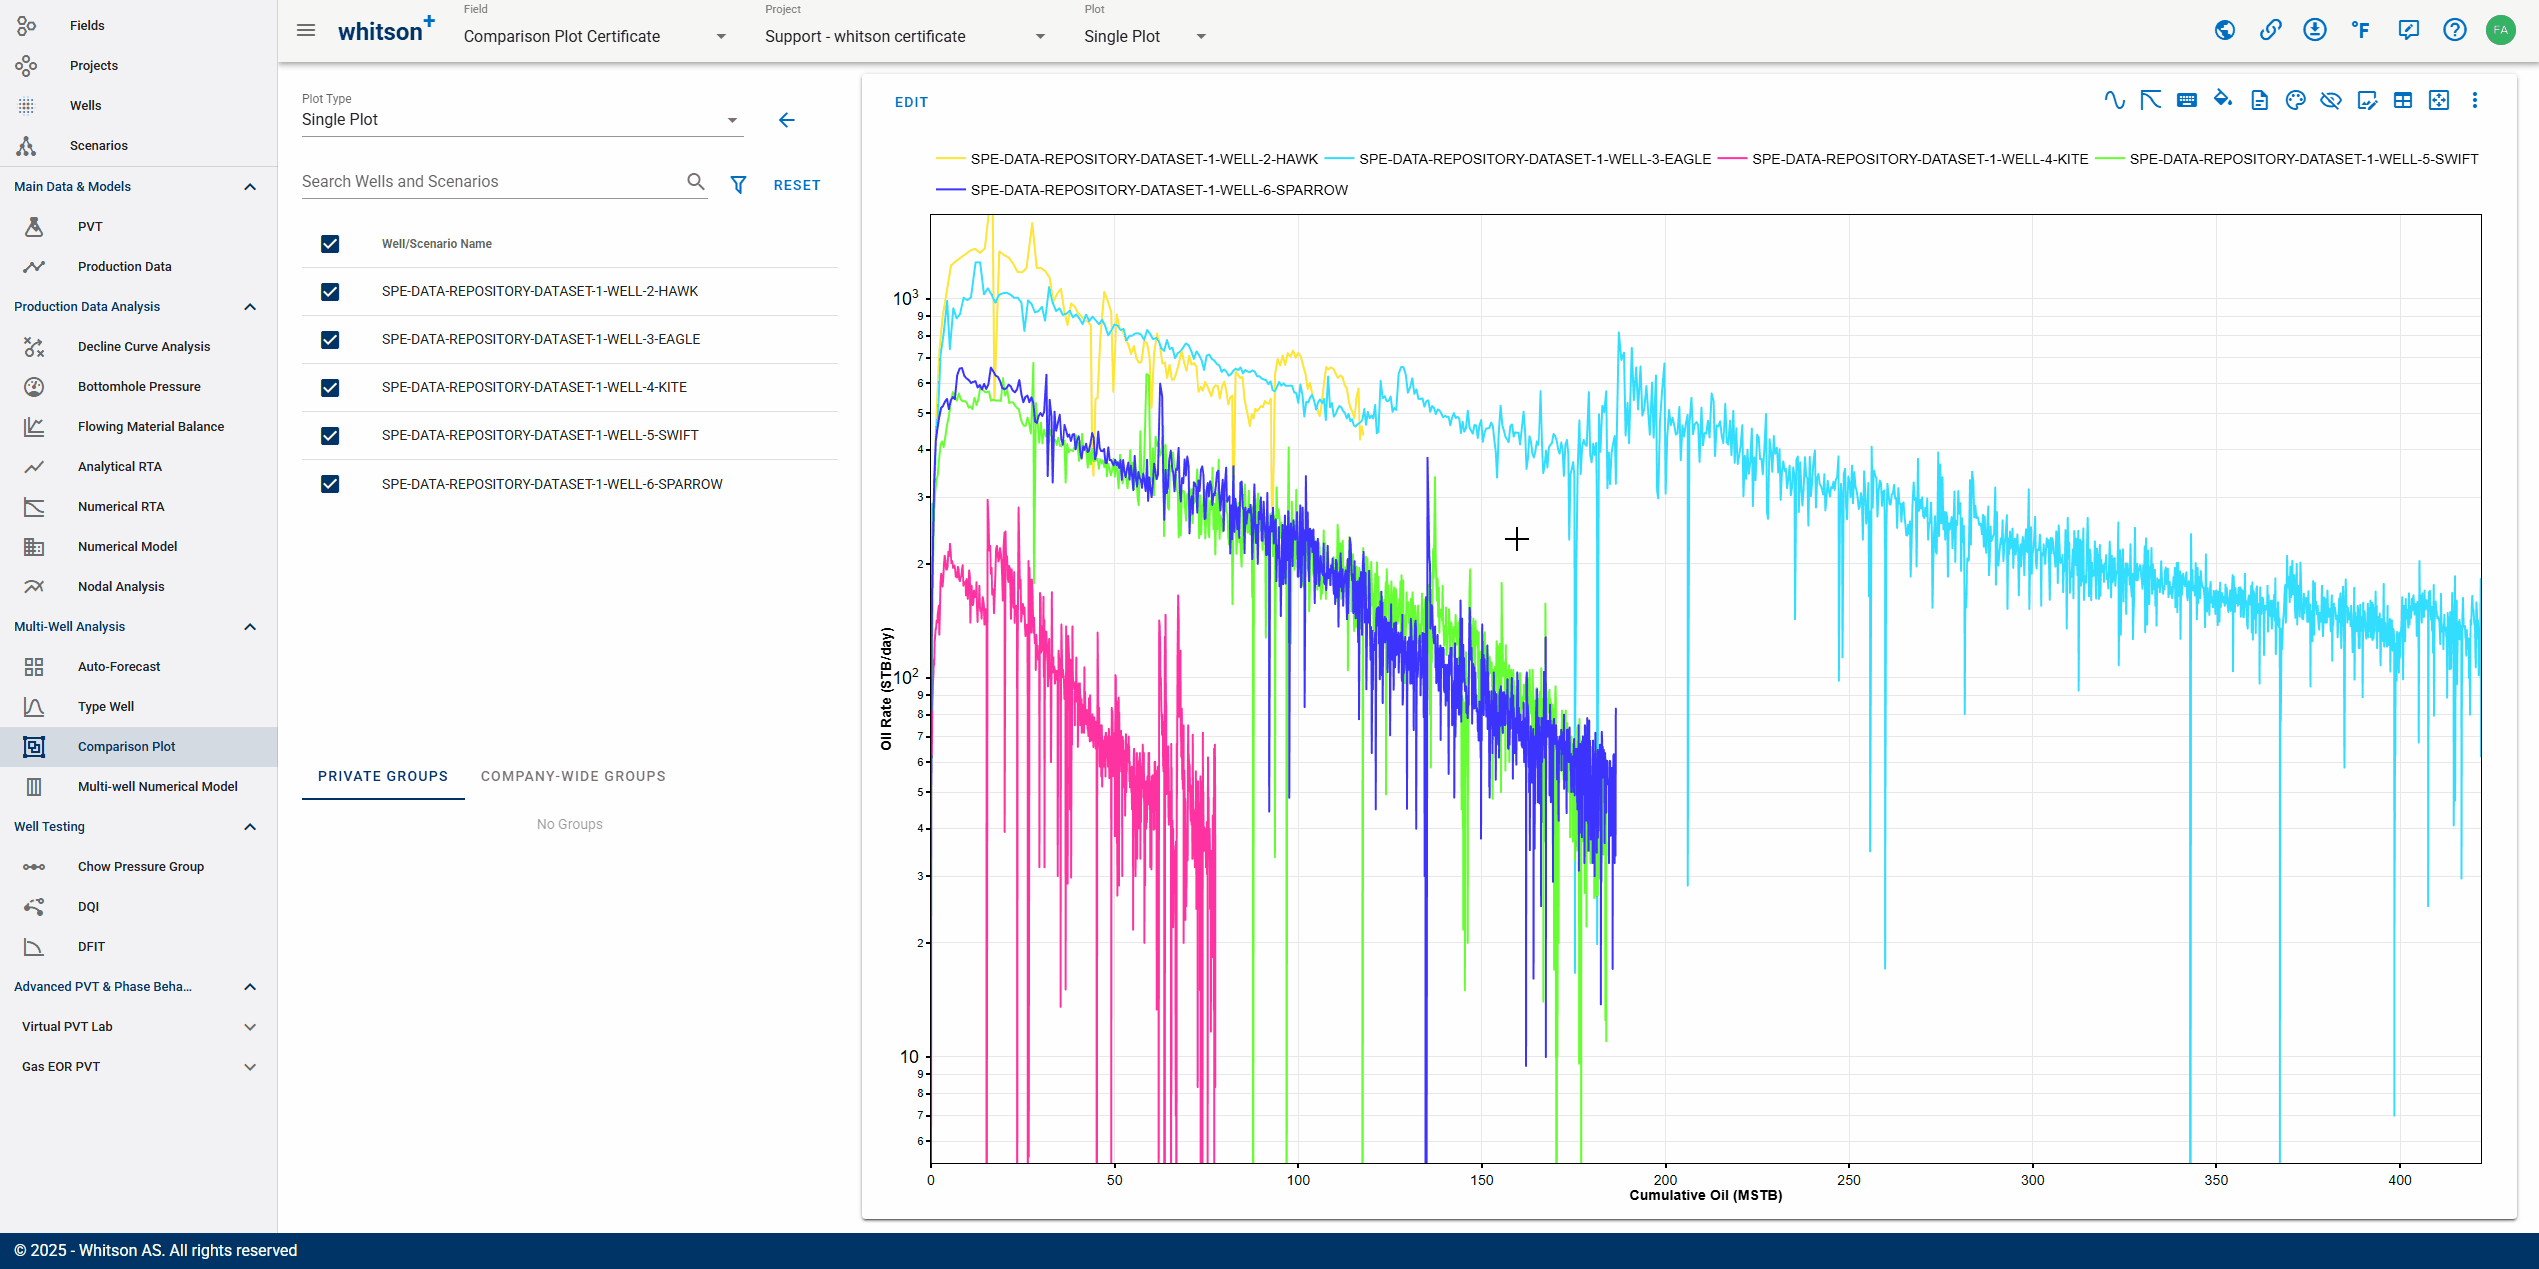Click the back arrow beside Plot Type
This screenshot has height=1269, width=2539.
pyautogui.click(x=787, y=120)
